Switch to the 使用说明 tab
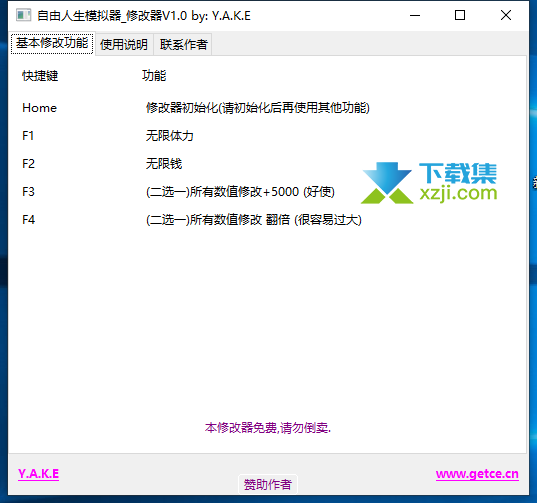This screenshot has height=503, width=537. click(x=124, y=44)
